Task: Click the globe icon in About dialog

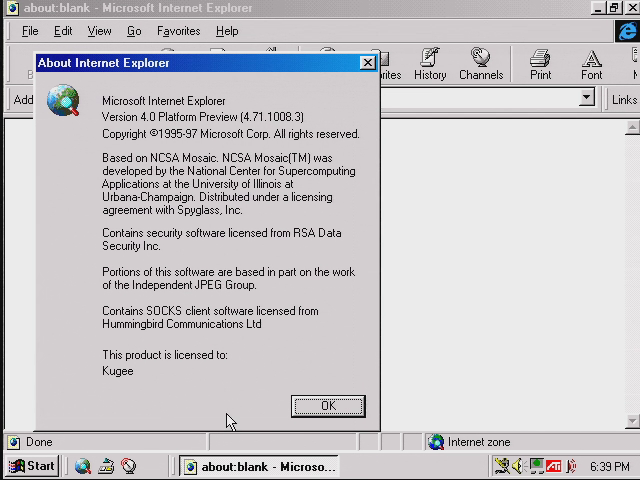Action: [x=63, y=100]
